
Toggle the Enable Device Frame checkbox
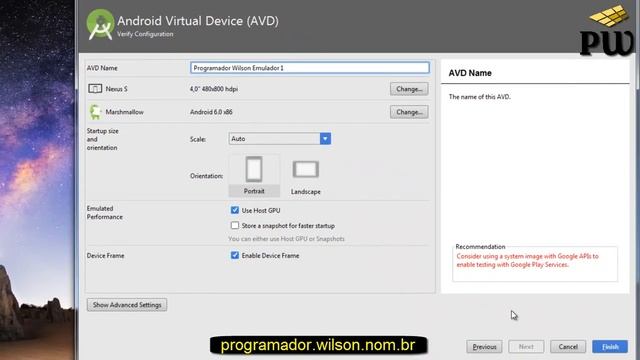235,256
